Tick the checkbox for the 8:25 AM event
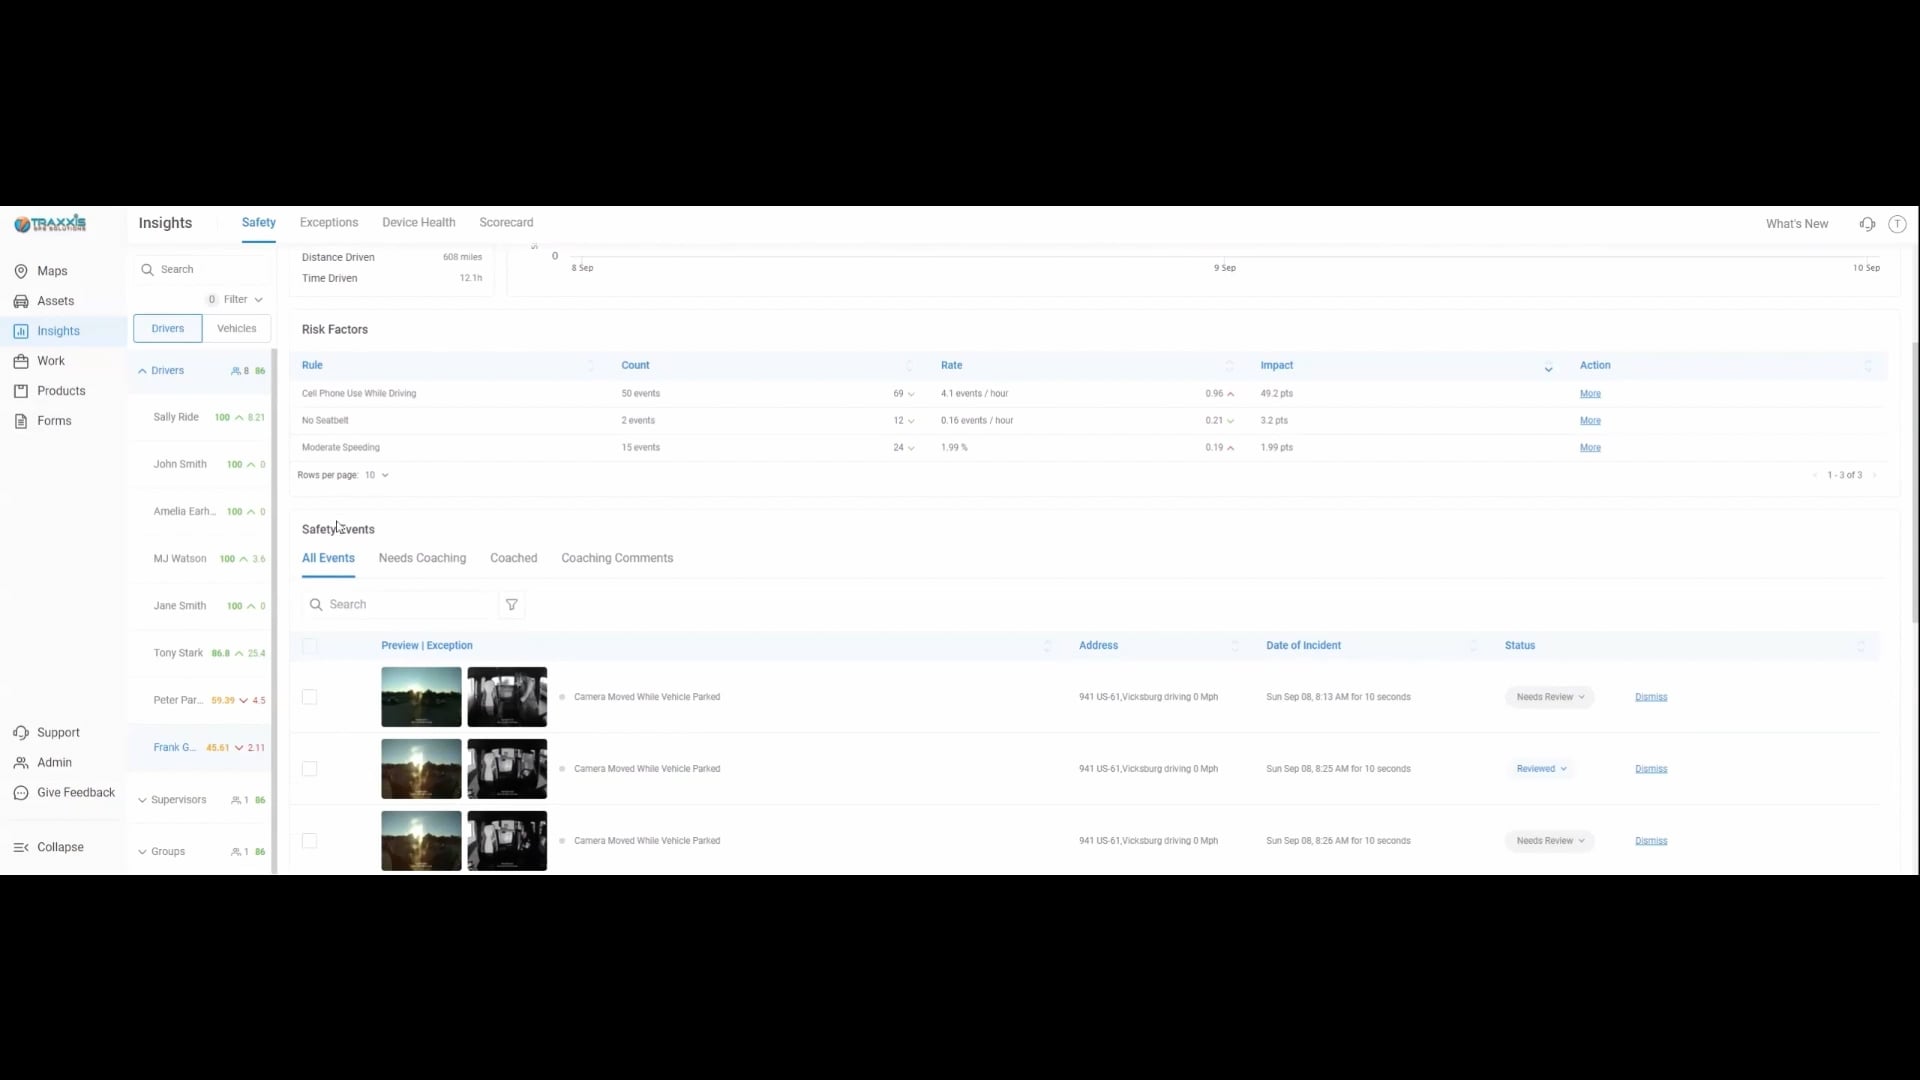1920x1080 pixels. pyautogui.click(x=310, y=769)
